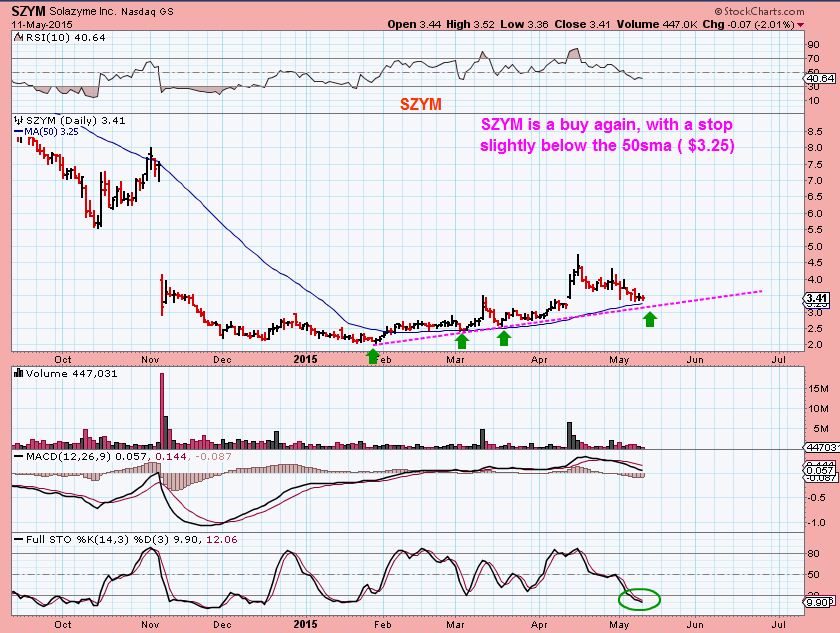The image size is (840, 633).
Task: Click the 3.41 last price tag on axis
Action: [818, 298]
